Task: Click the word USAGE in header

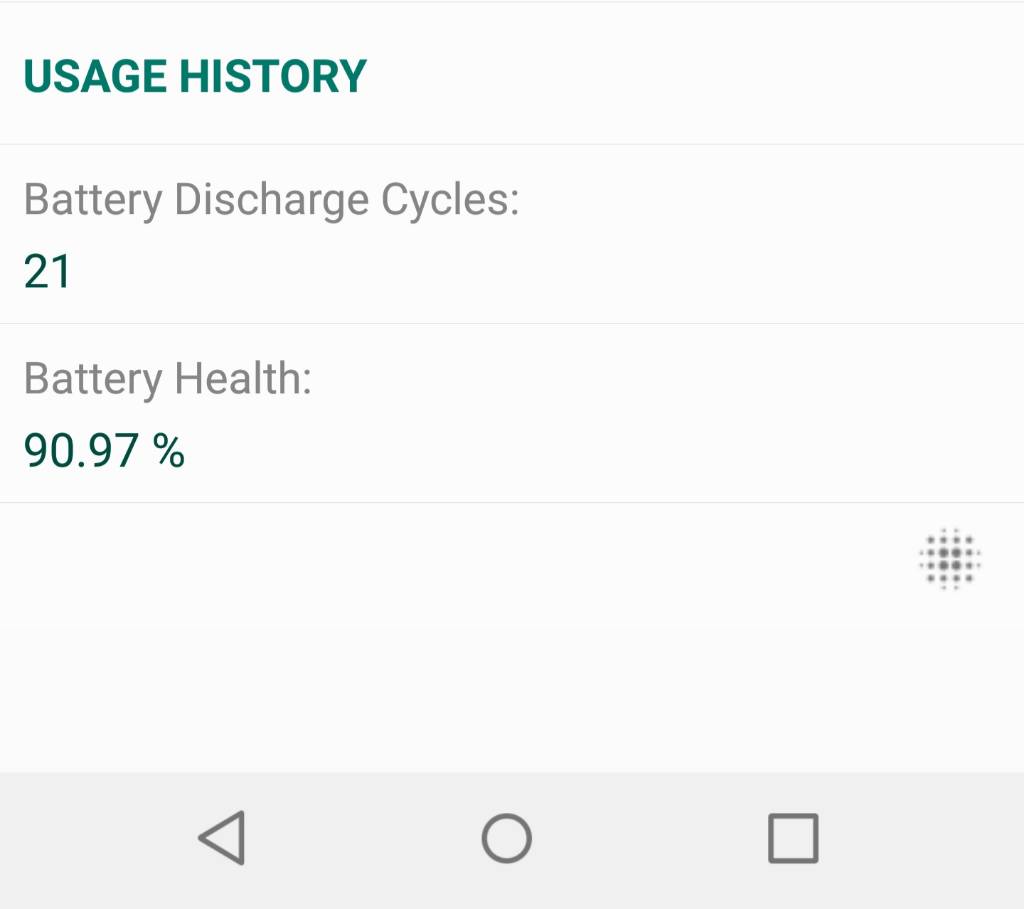Action: (x=95, y=76)
